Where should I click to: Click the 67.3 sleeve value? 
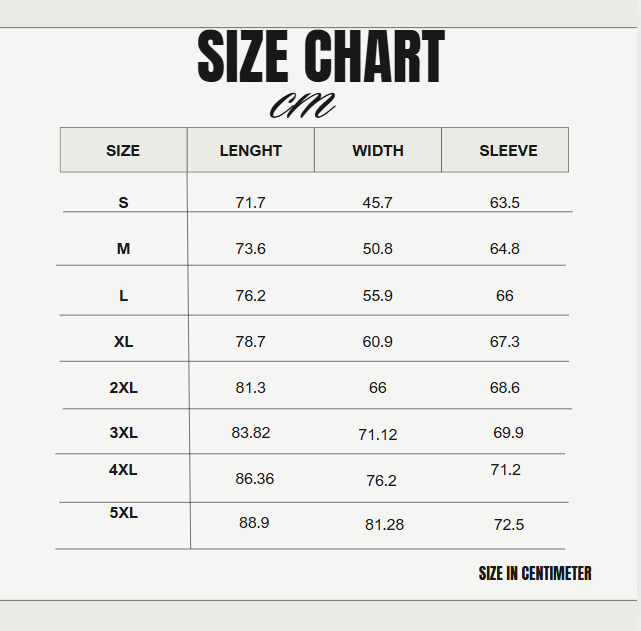click(x=504, y=342)
